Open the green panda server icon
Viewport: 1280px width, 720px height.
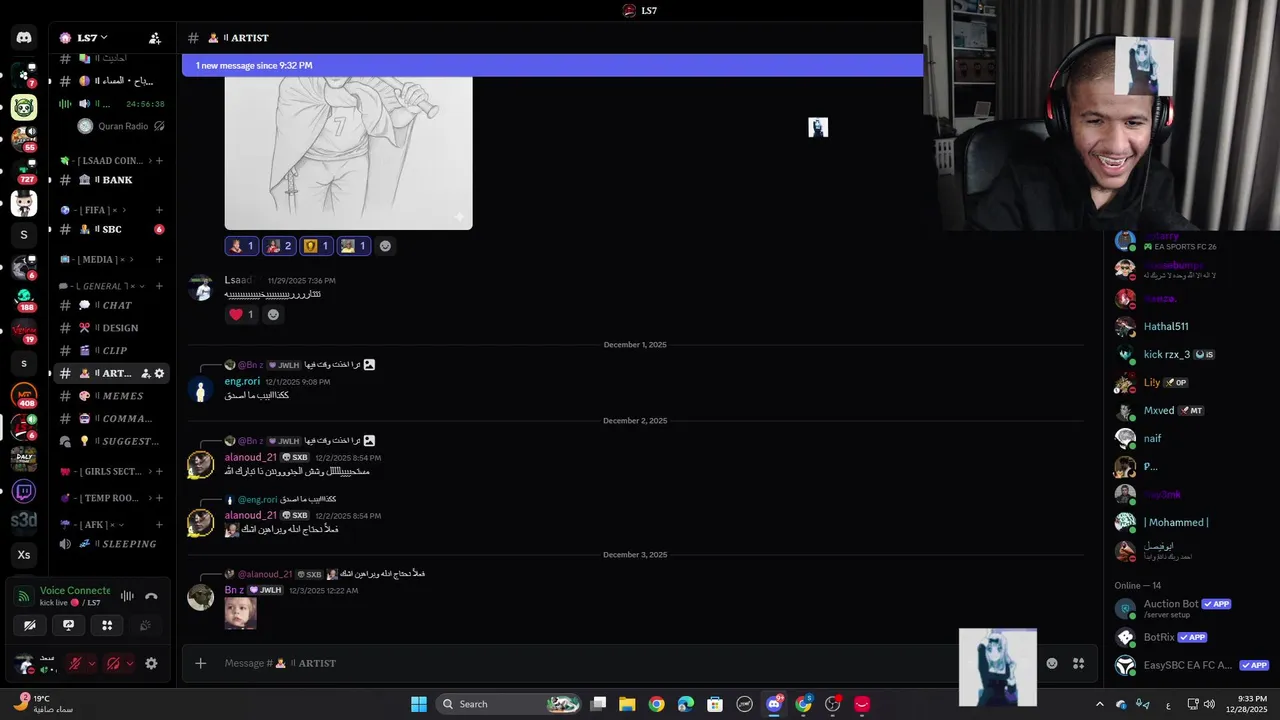click(24, 108)
